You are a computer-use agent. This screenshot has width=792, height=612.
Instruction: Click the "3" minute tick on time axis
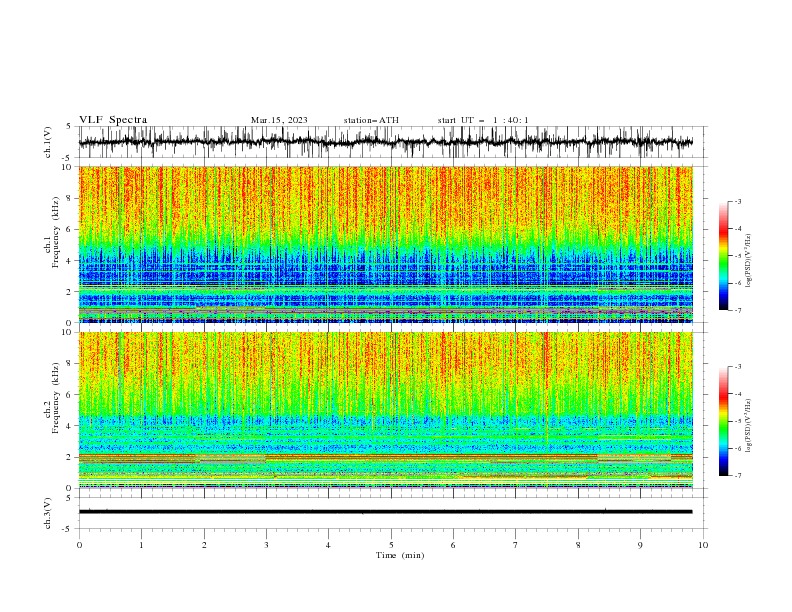266,545
